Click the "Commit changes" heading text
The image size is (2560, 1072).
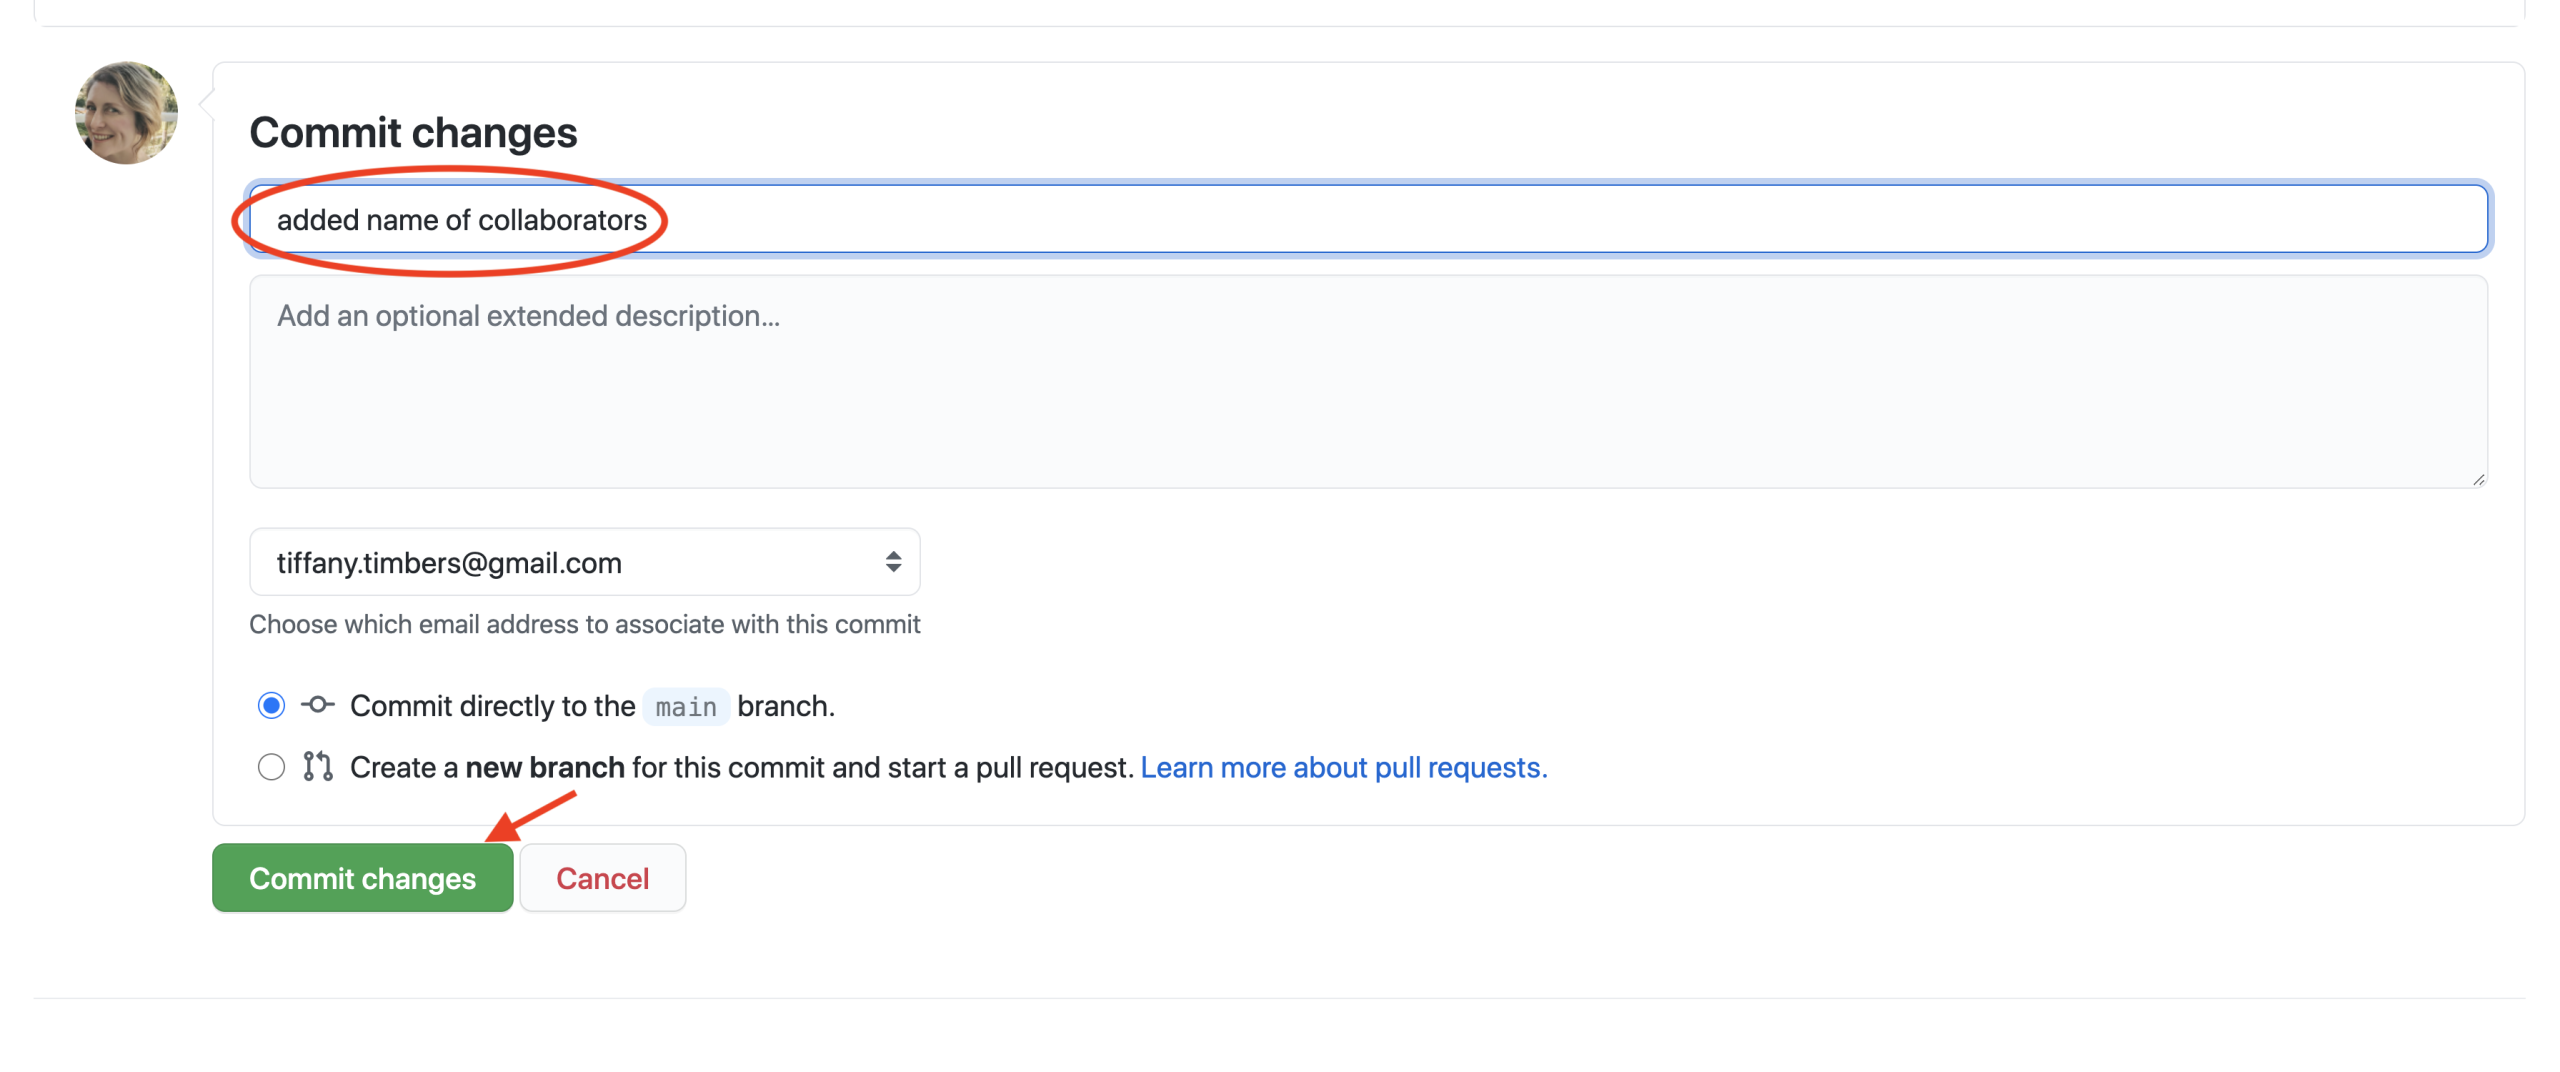413,133
